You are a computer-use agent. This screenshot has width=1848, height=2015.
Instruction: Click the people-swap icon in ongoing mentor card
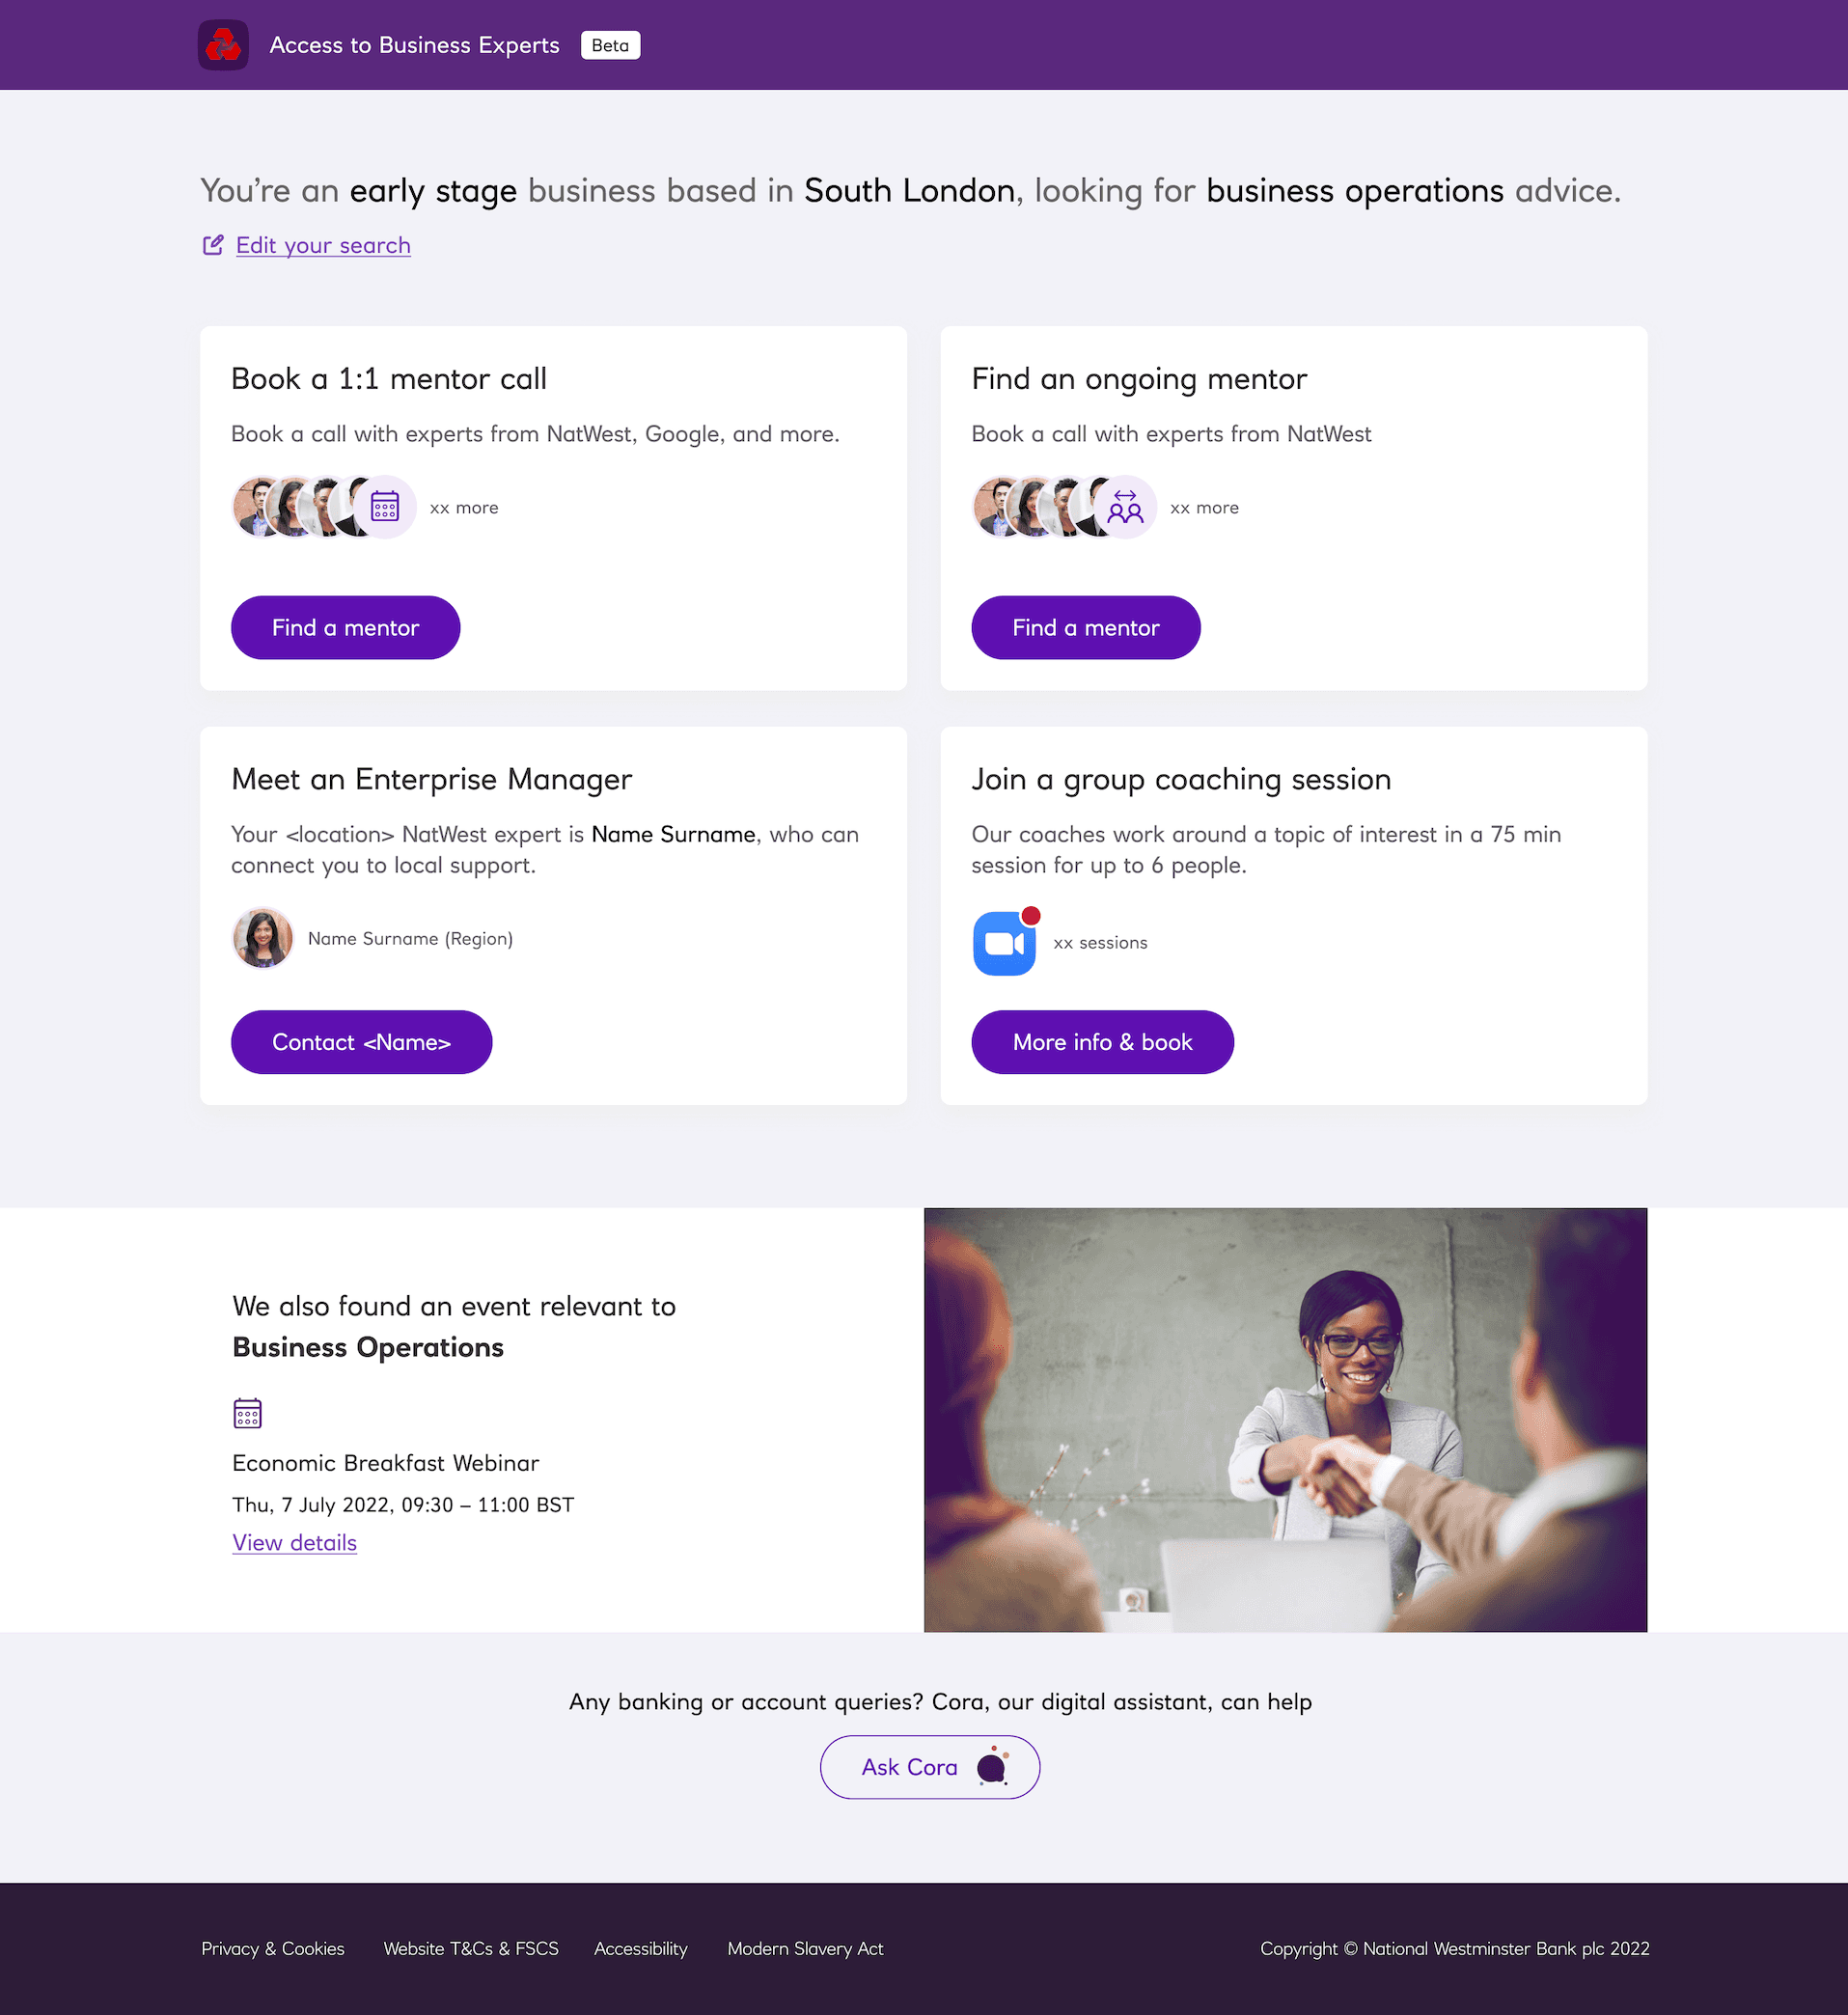1125,507
